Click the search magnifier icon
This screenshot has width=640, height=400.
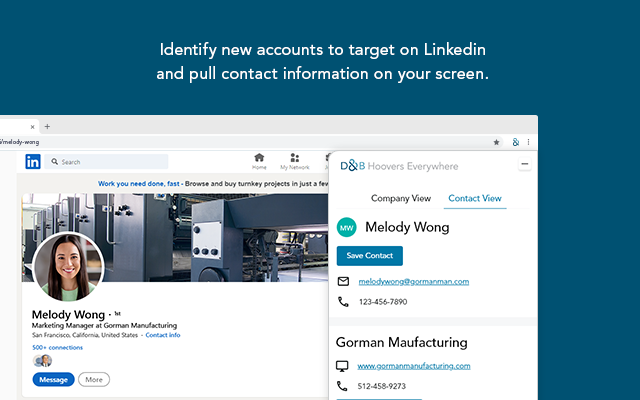tap(55, 162)
